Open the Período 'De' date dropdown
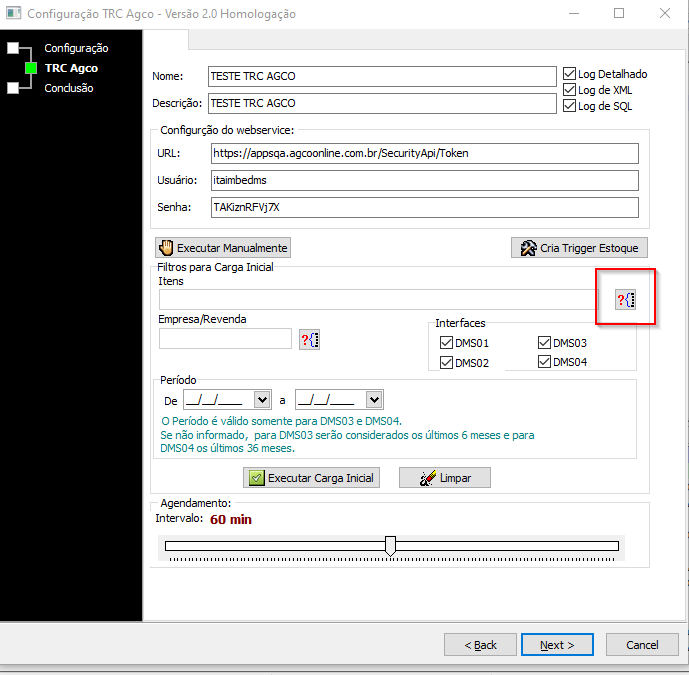This screenshot has height=675, width=689. (x=262, y=400)
